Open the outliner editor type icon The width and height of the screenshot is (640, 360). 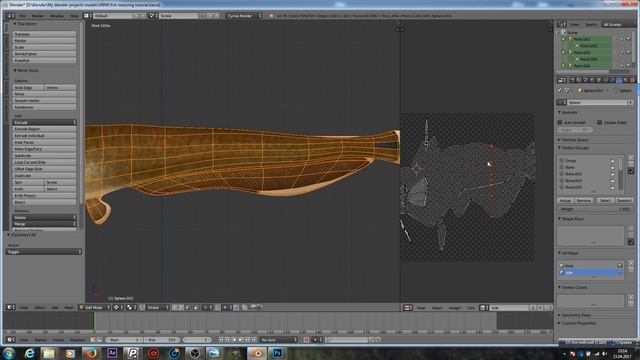pos(562,24)
